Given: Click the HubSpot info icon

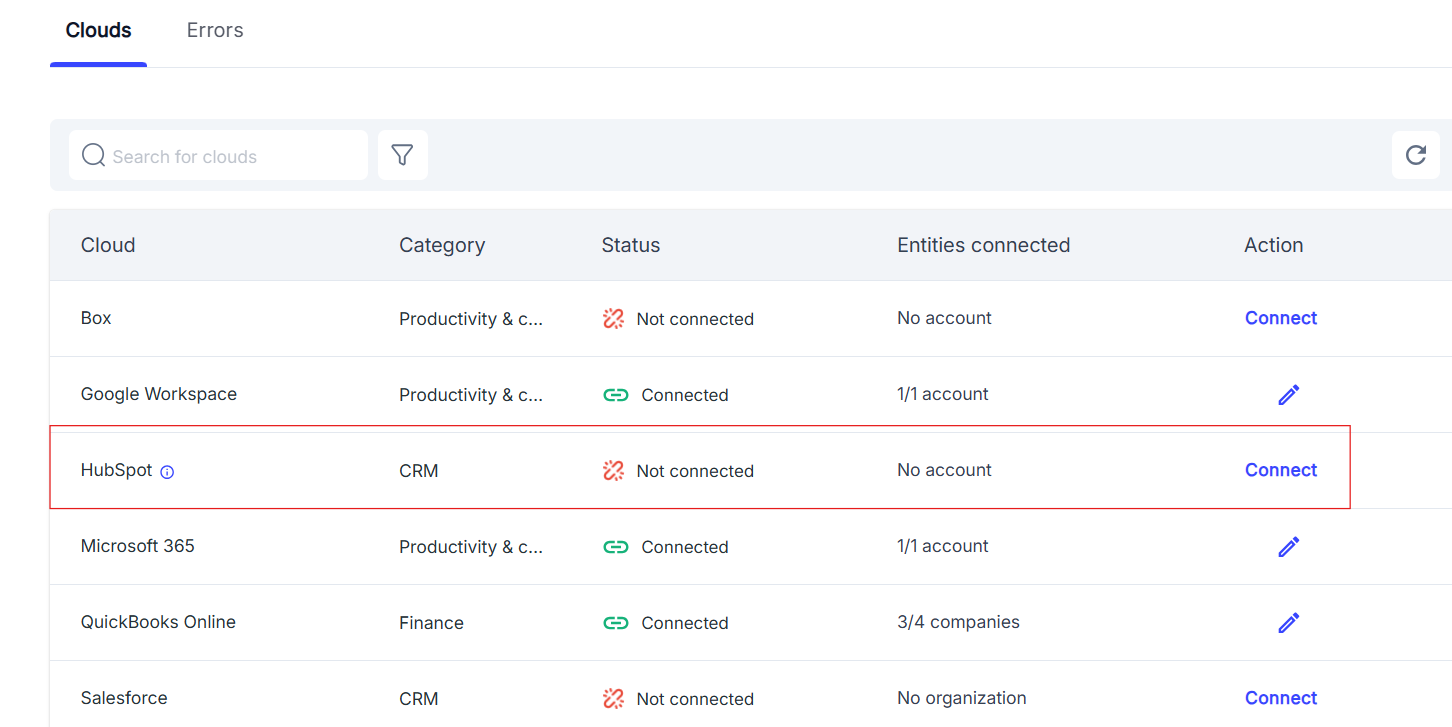Looking at the screenshot, I should click(x=167, y=472).
